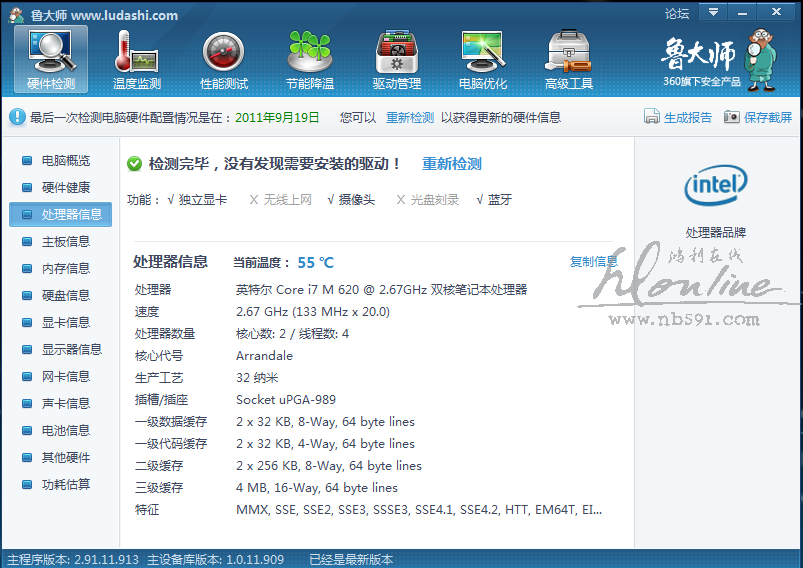Click the 32 纳米 process value

(x=257, y=377)
